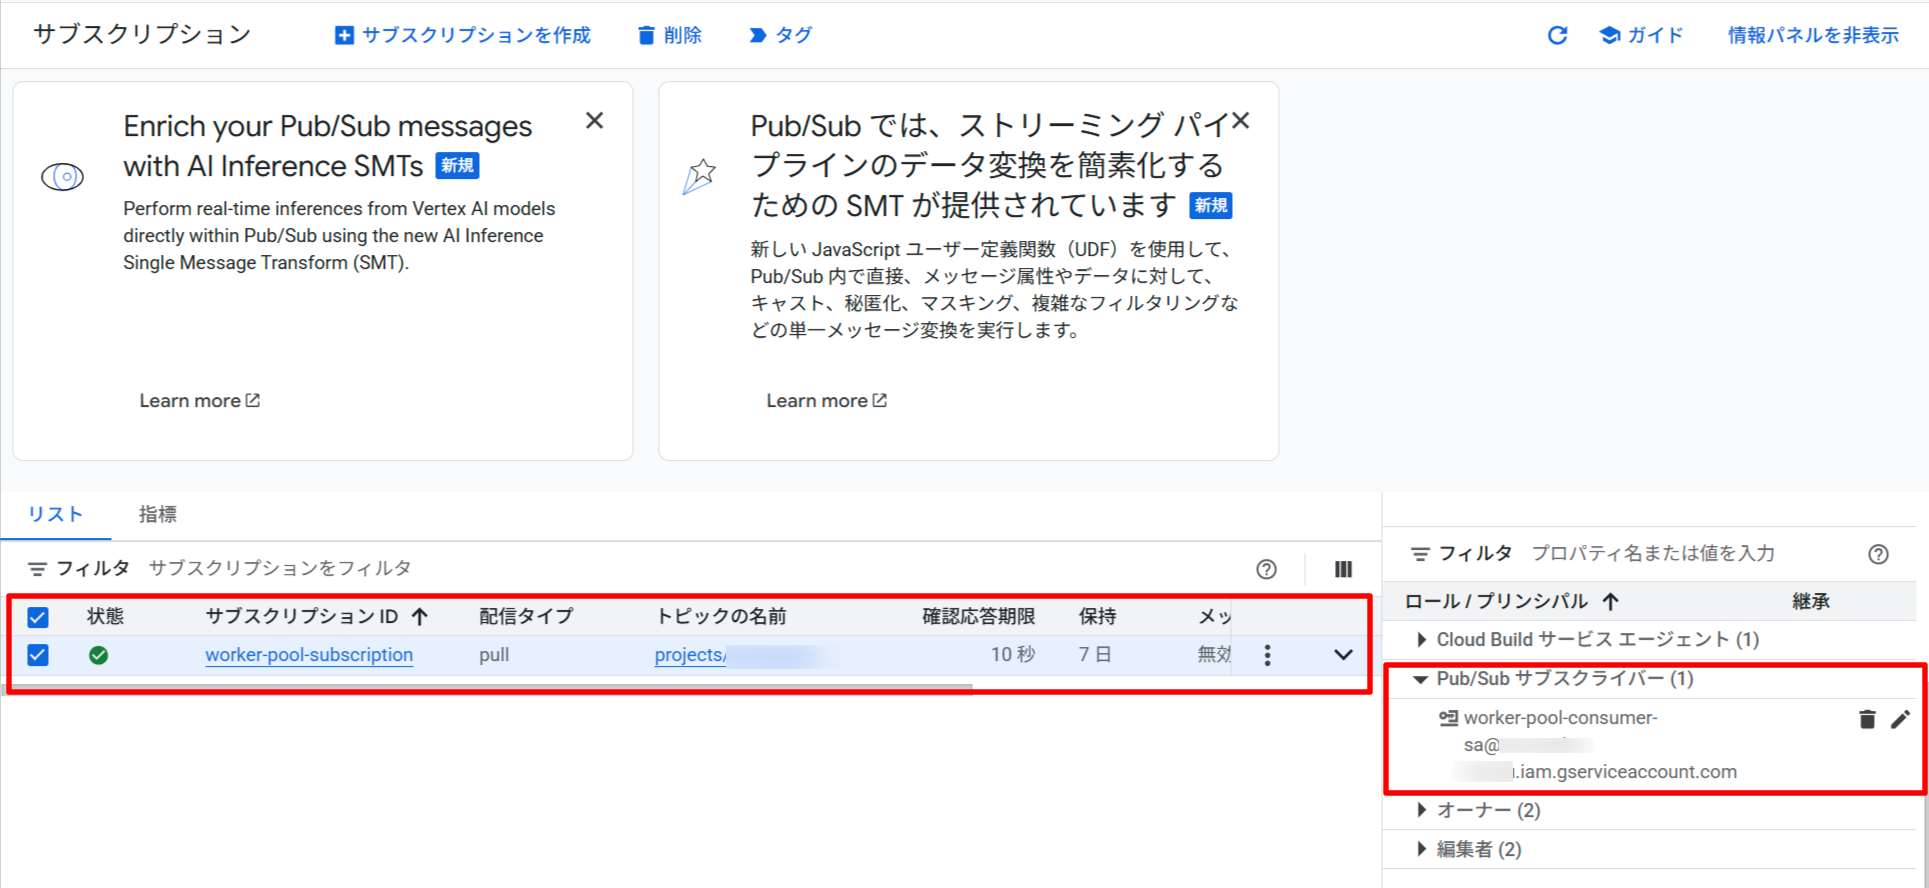Edit the worker-pool-consumer-sa principal with pencil
Screen dimensions: 1929x888
point(1900,719)
